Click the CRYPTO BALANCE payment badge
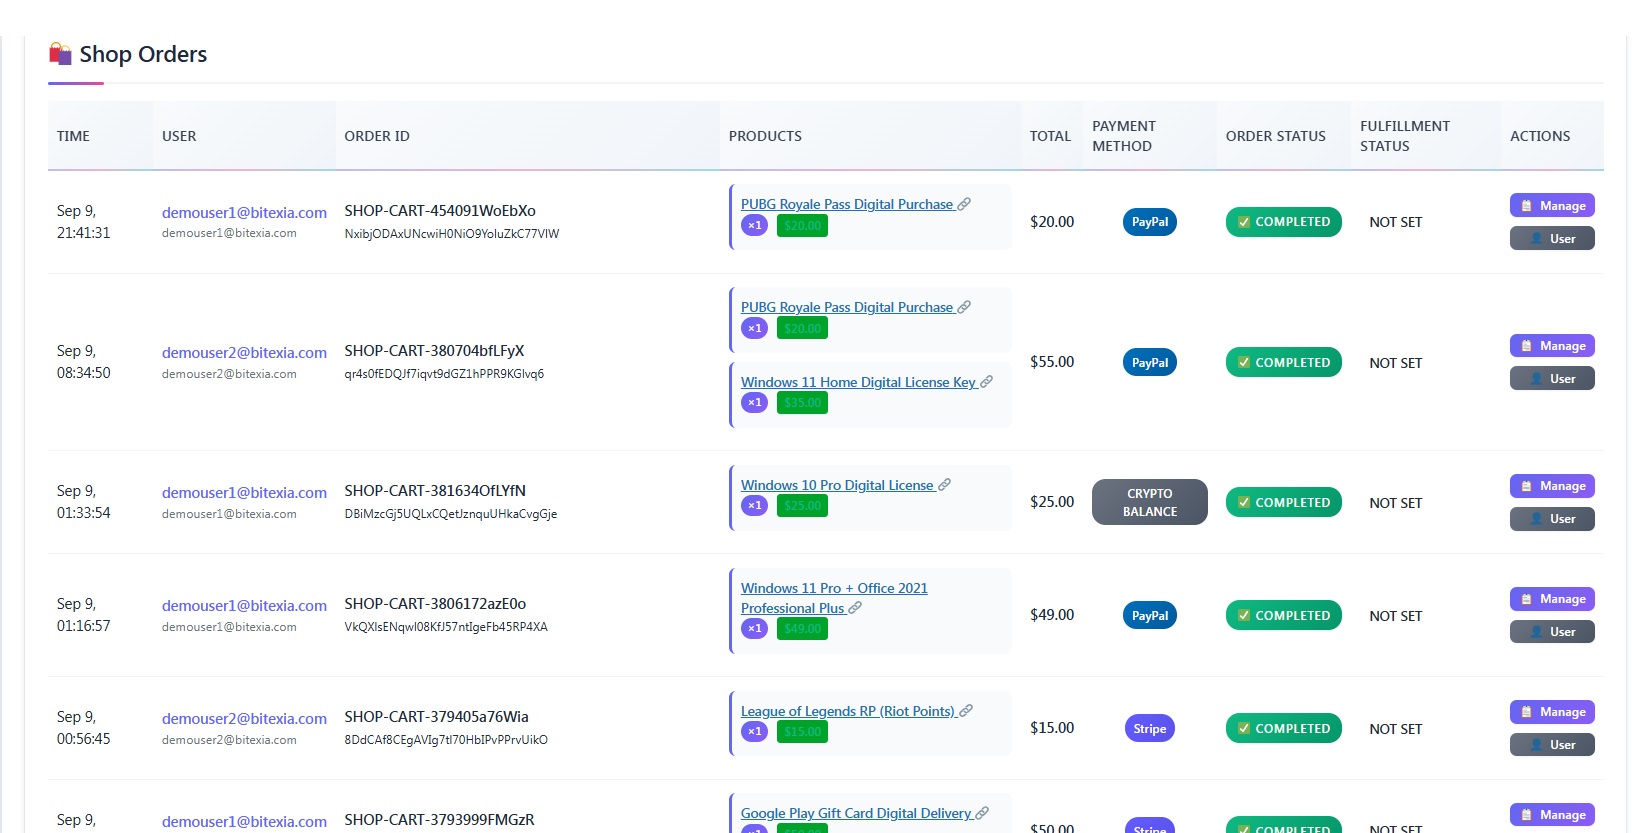1643x833 pixels. (1149, 502)
